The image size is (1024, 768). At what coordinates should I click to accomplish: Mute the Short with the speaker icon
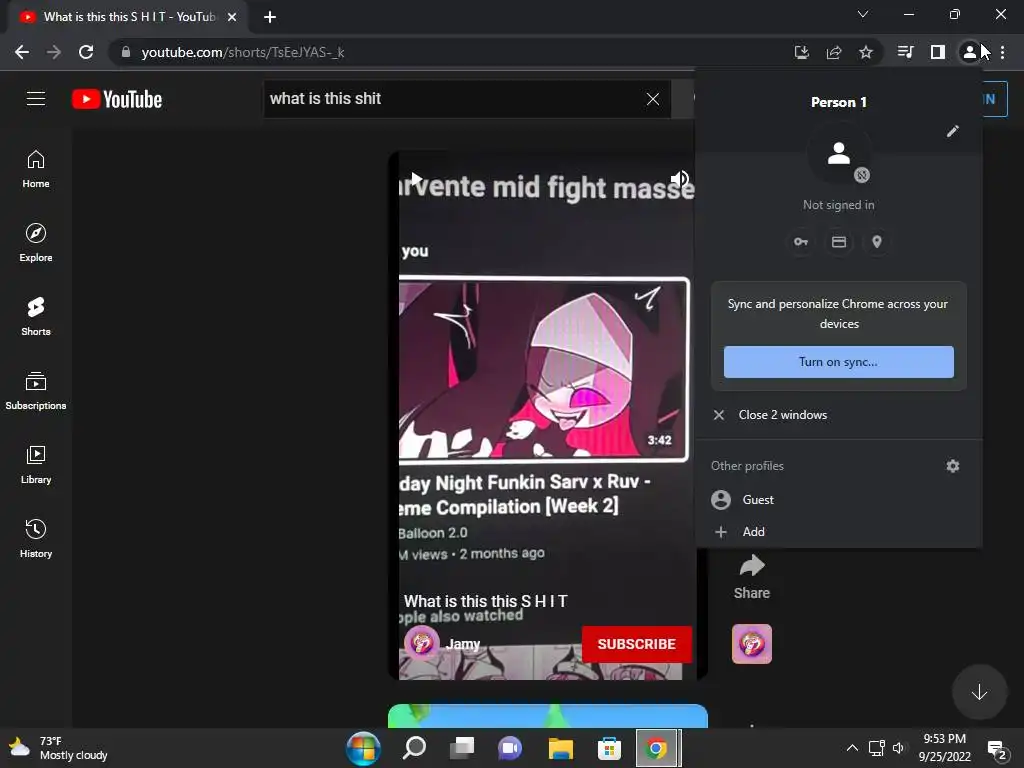pos(679,178)
